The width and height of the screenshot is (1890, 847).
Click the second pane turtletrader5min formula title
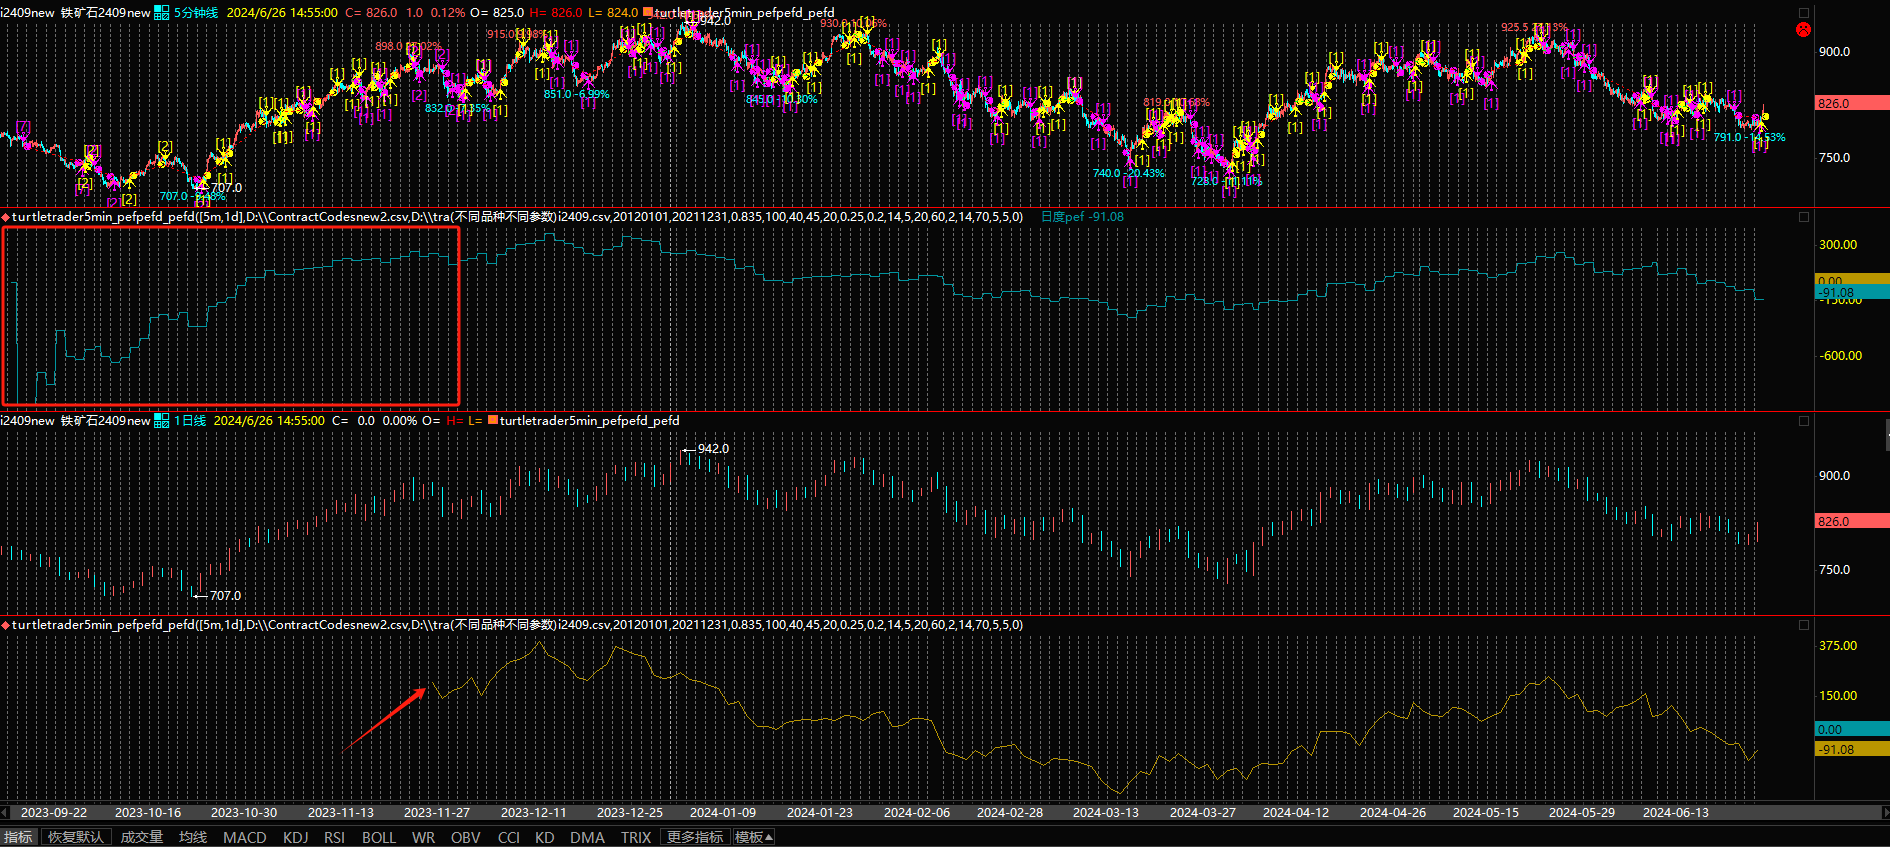tap(518, 217)
